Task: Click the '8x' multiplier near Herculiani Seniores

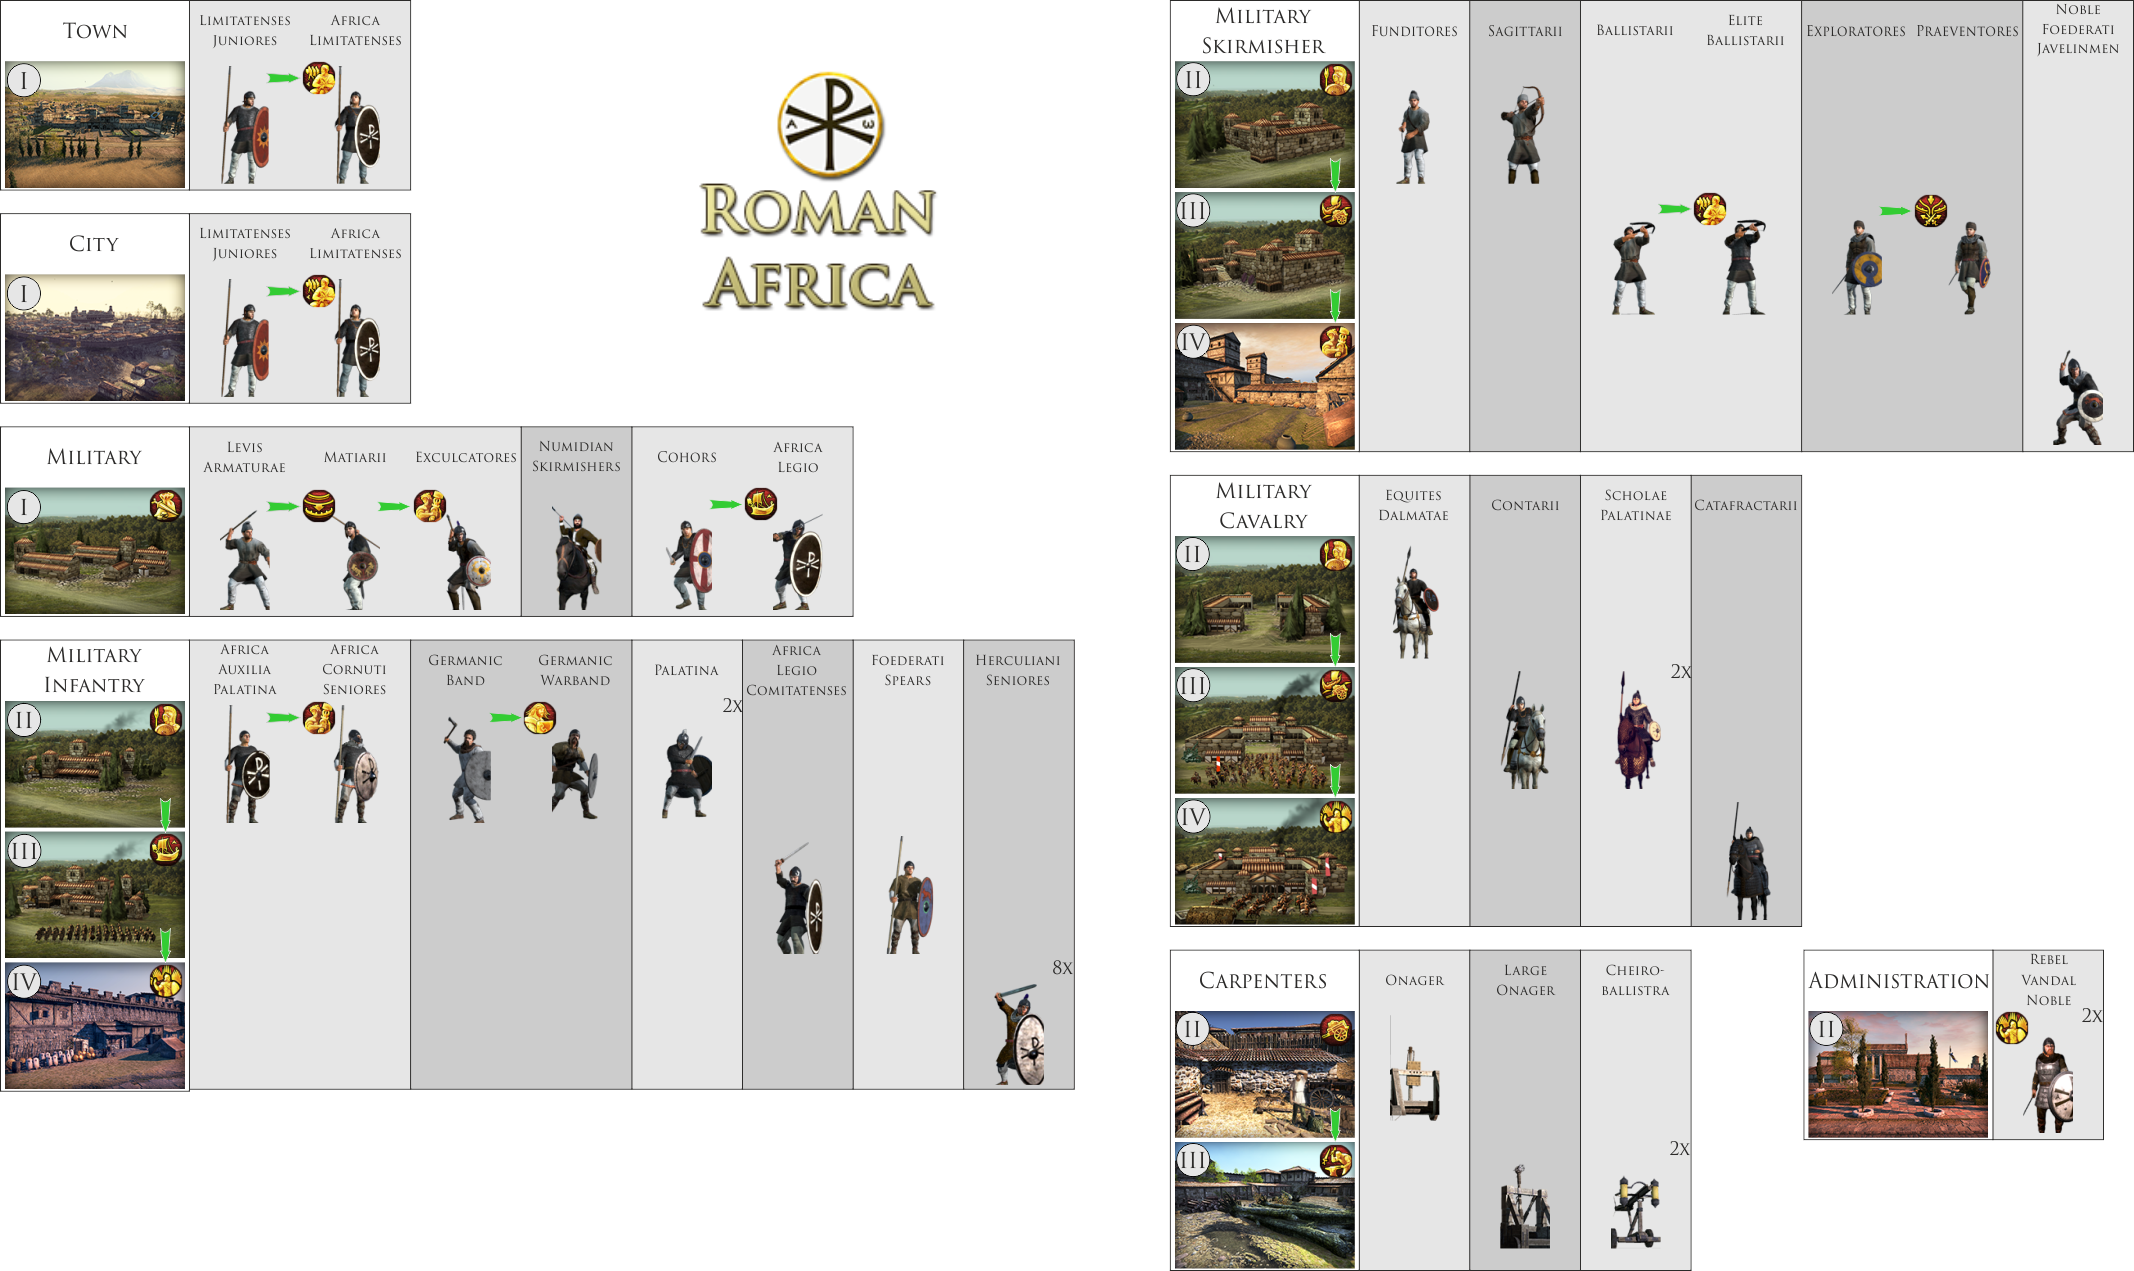Action: tap(1062, 967)
